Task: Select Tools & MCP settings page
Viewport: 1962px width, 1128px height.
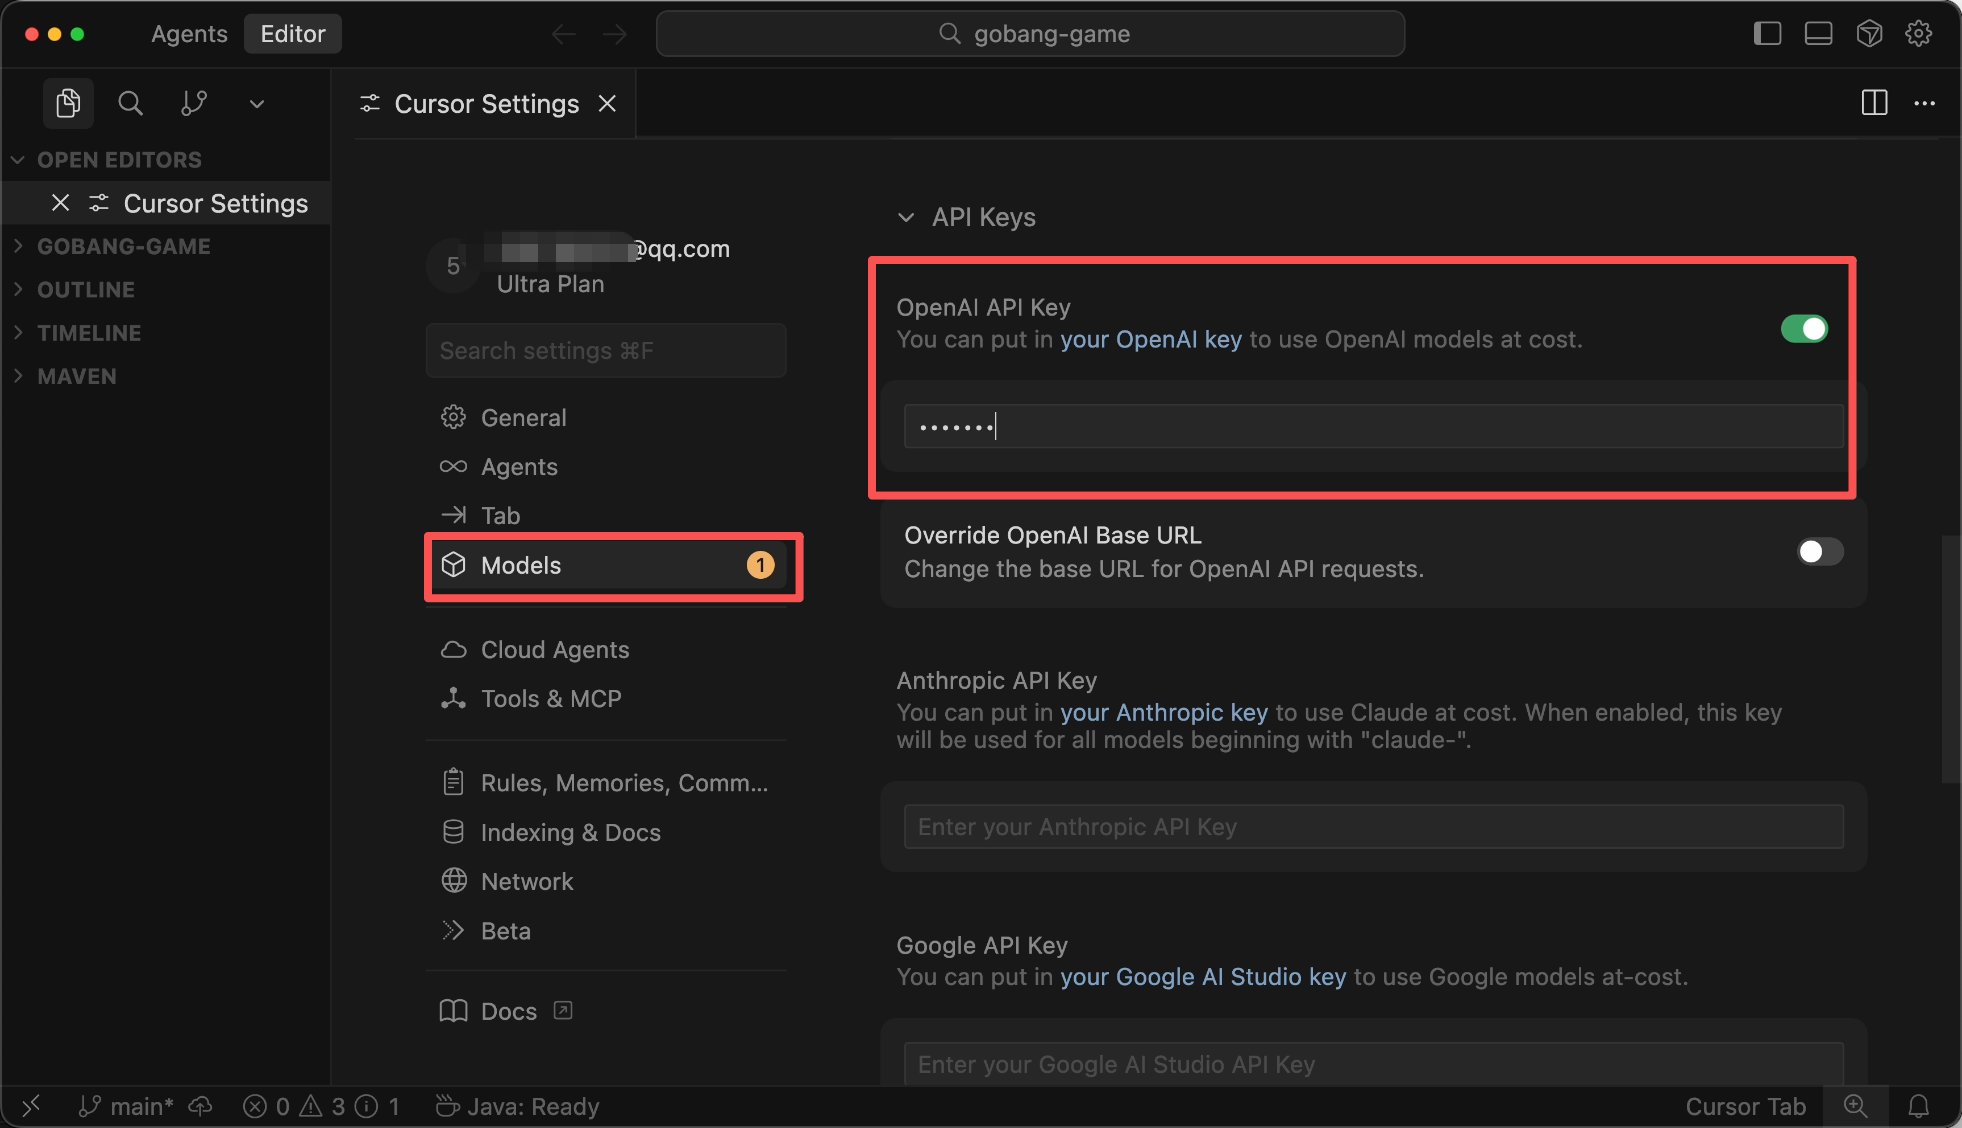Action: [x=550, y=699]
